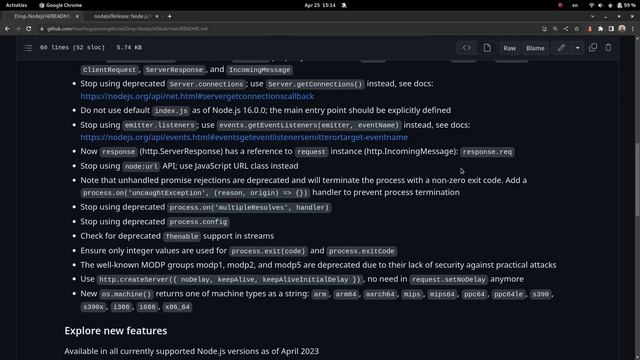640x360 pixels.
Task: Edit this file with the pencil icon
Action: (x=561, y=48)
